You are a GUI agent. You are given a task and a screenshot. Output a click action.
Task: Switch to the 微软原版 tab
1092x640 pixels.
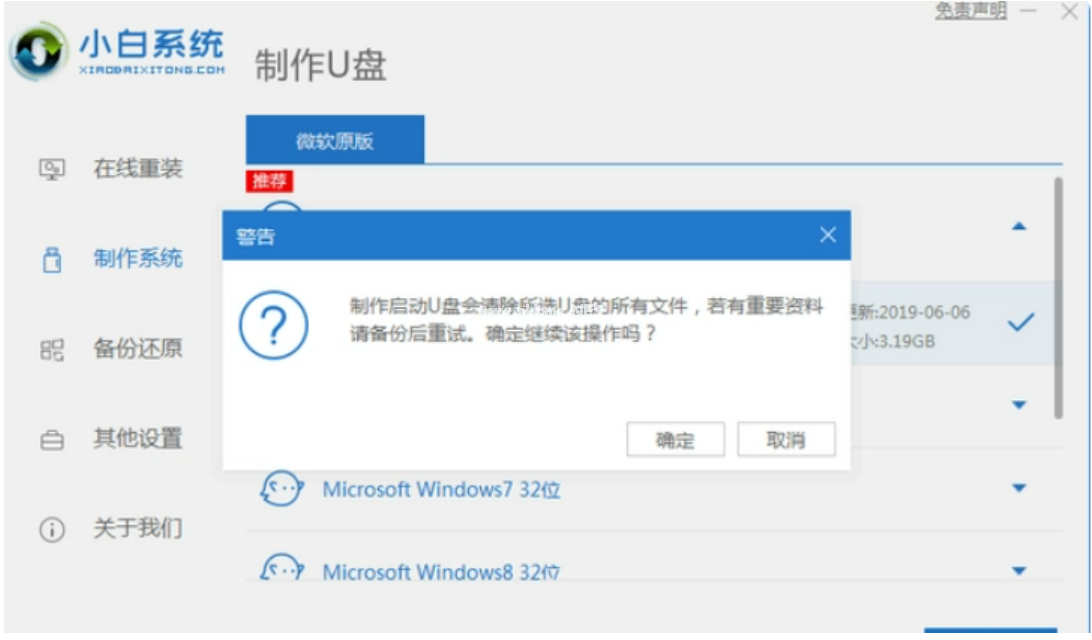pos(335,140)
